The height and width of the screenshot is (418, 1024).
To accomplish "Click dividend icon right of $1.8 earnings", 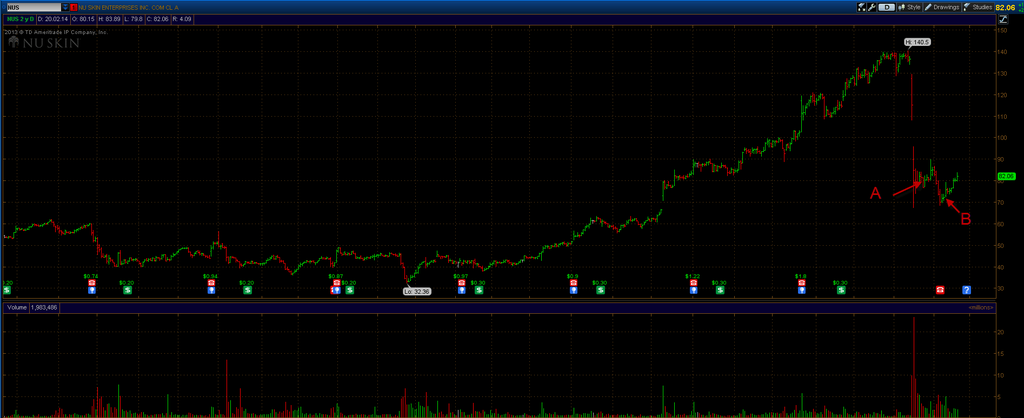I will point(841,290).
